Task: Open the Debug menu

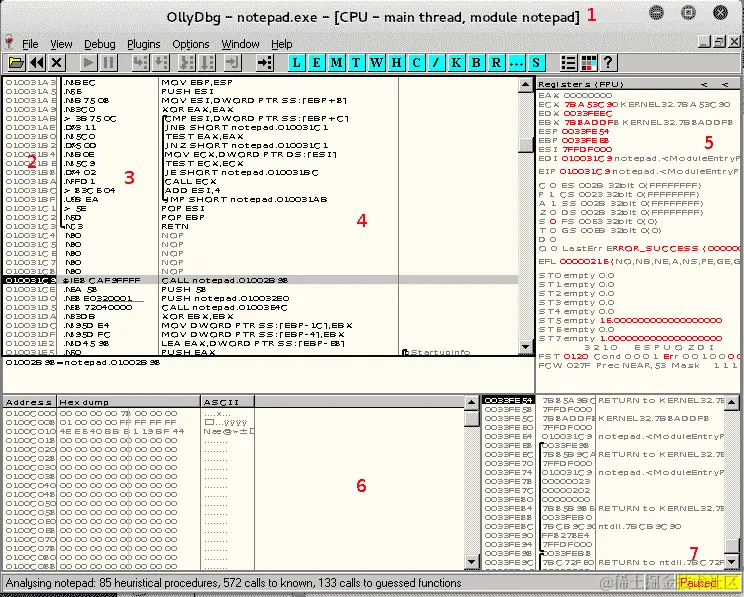Action: point(100,44)
